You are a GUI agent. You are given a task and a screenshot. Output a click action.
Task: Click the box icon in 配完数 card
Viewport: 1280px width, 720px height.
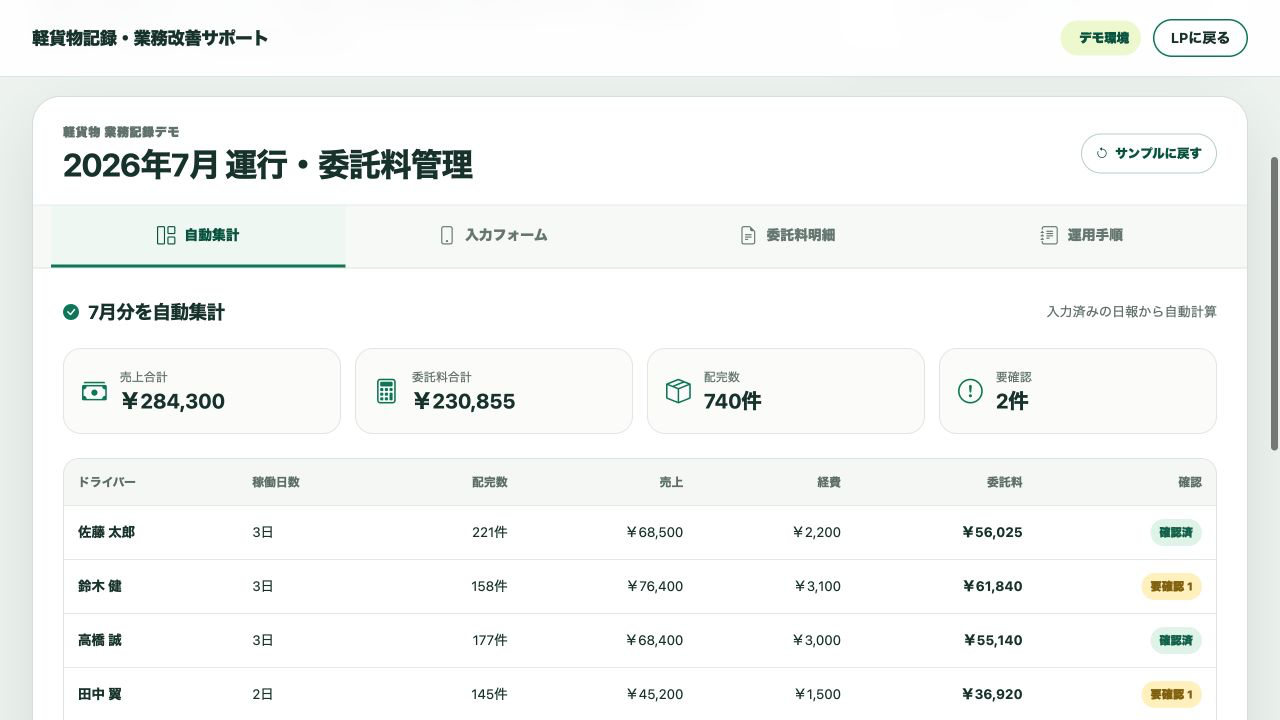pos(678,391)
